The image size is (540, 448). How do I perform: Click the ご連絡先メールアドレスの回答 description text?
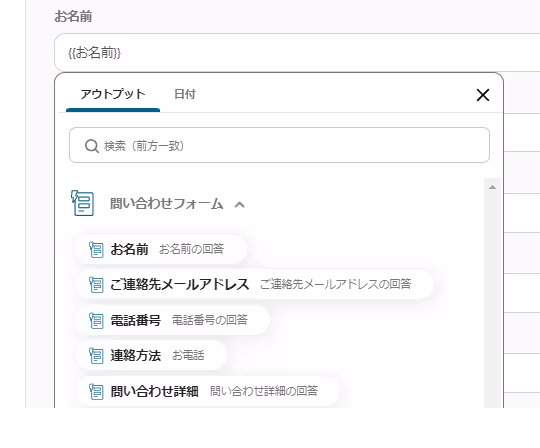(335, 284)
